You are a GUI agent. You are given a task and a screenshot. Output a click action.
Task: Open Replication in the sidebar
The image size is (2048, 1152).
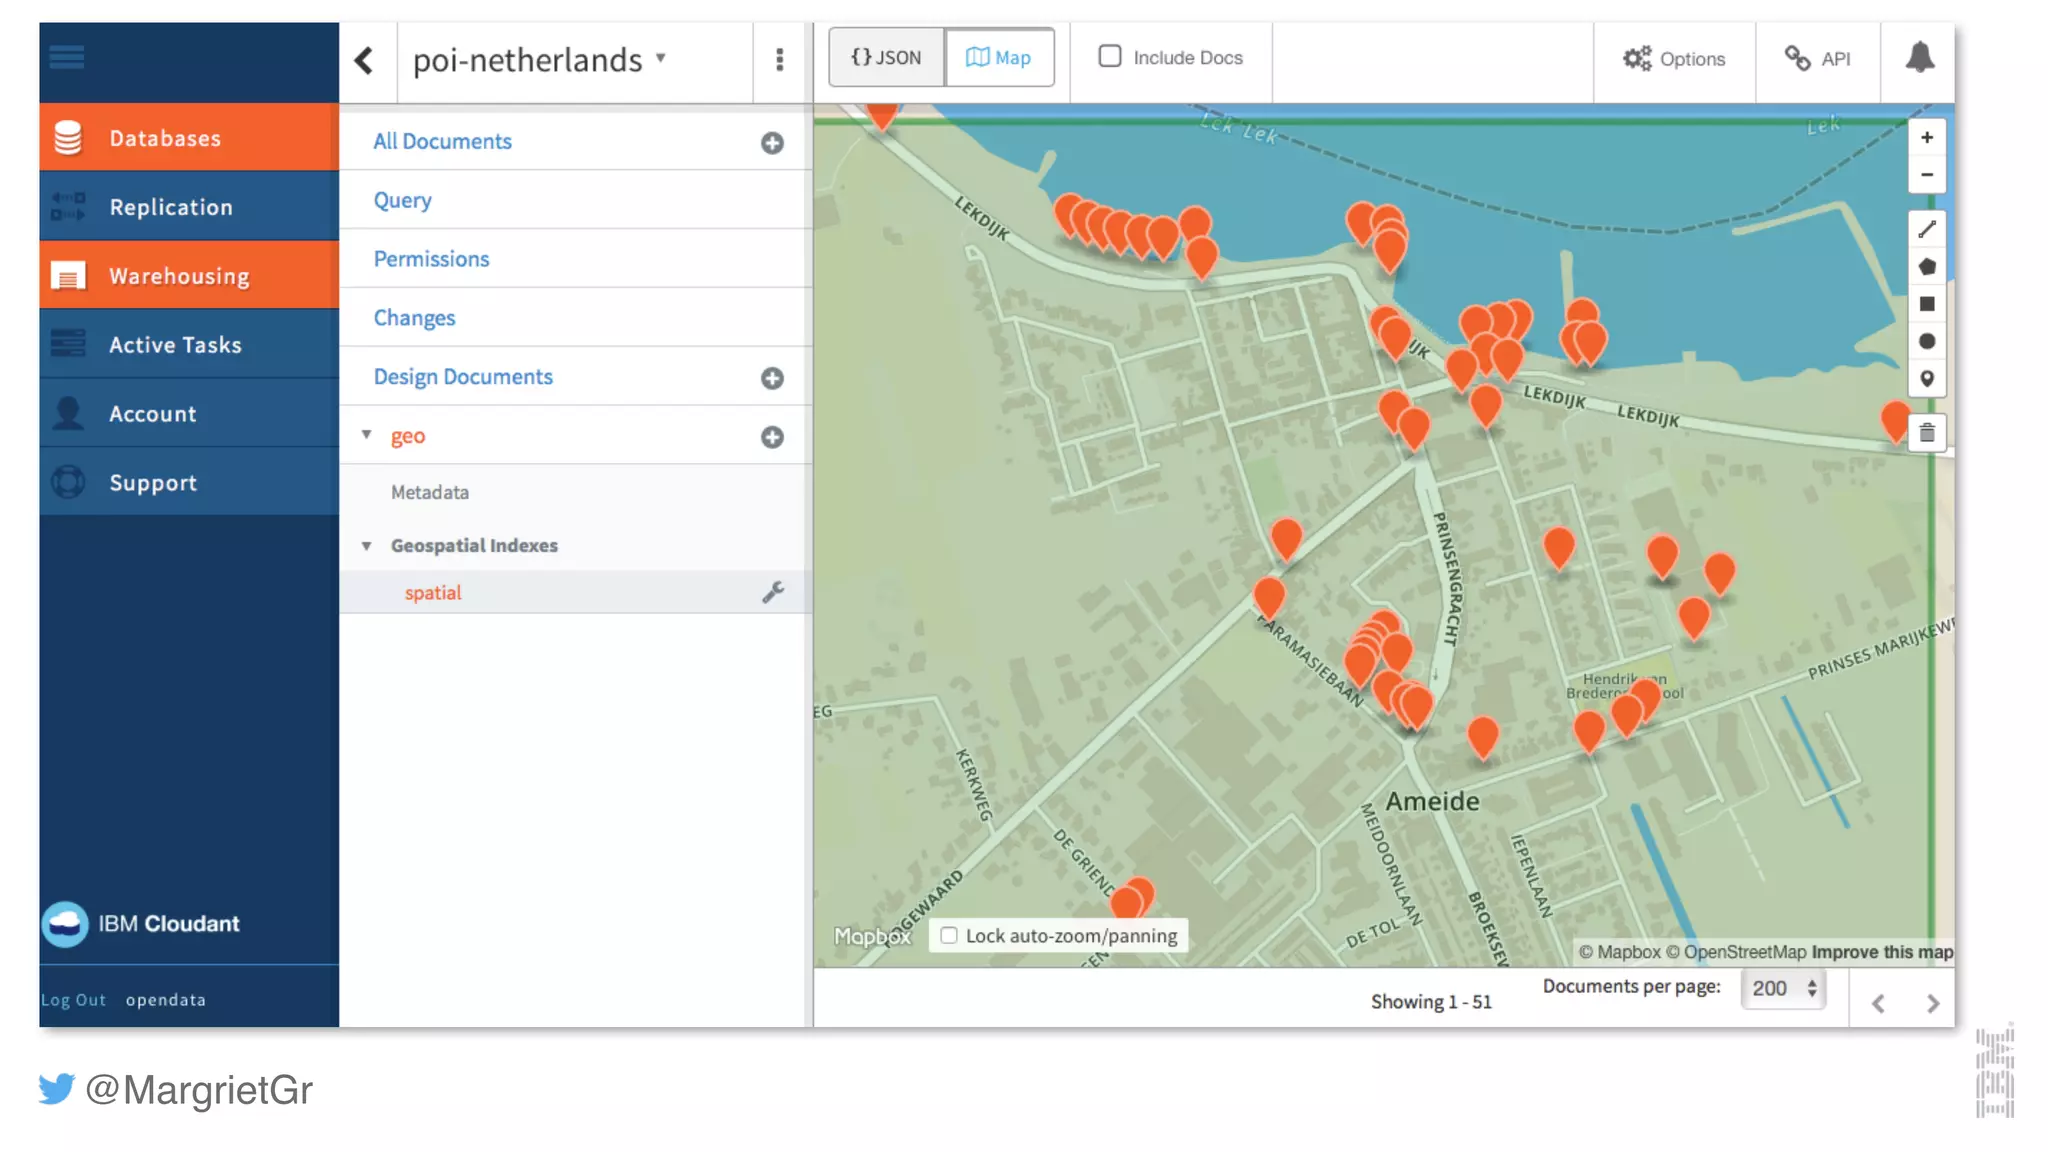(x=189, y=207)
